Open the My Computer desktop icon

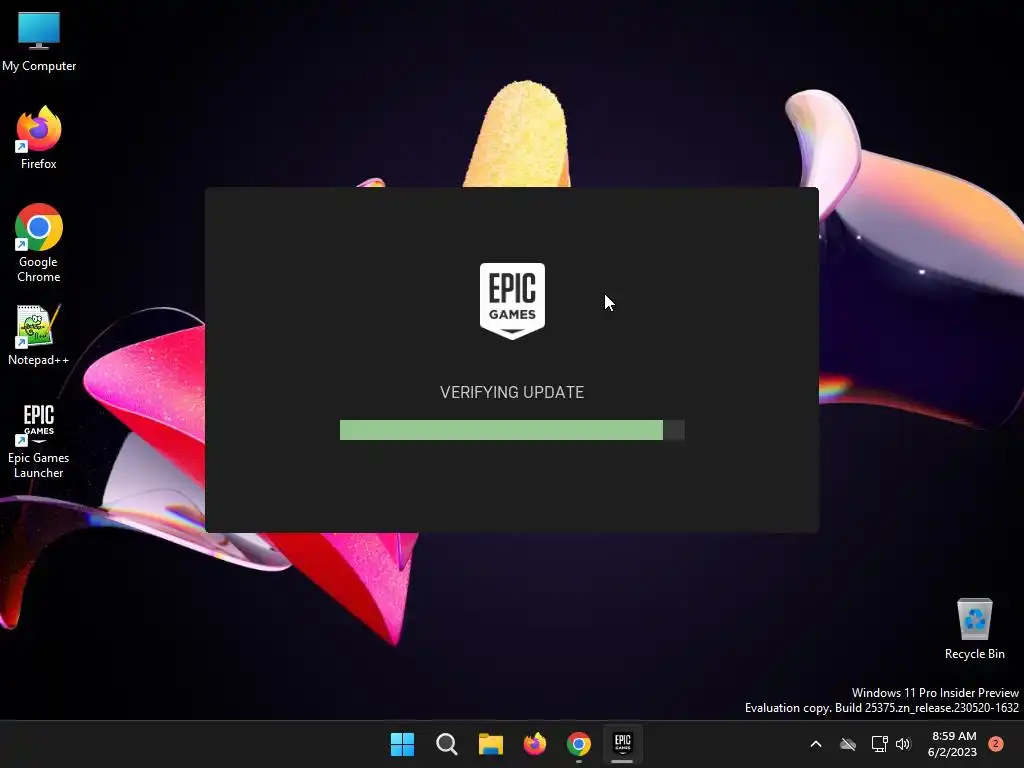39,40
